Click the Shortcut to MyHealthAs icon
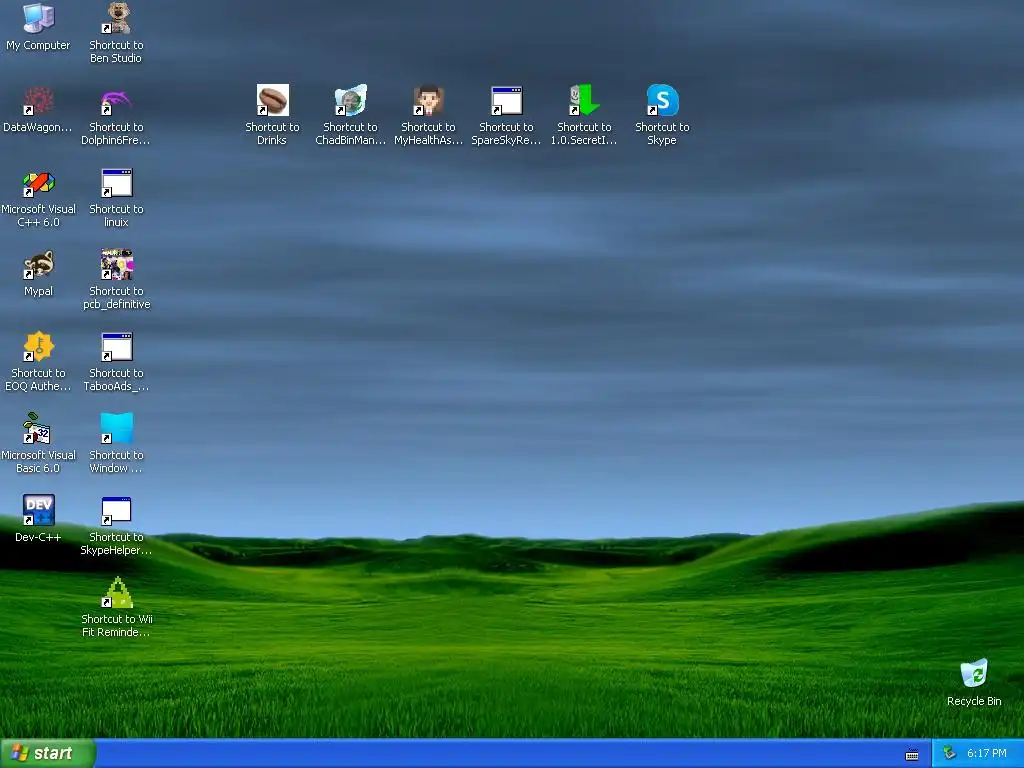Image resolution: width=1024 pixels, height=768 pixels. pyautogui.click(x=428, y=101)
